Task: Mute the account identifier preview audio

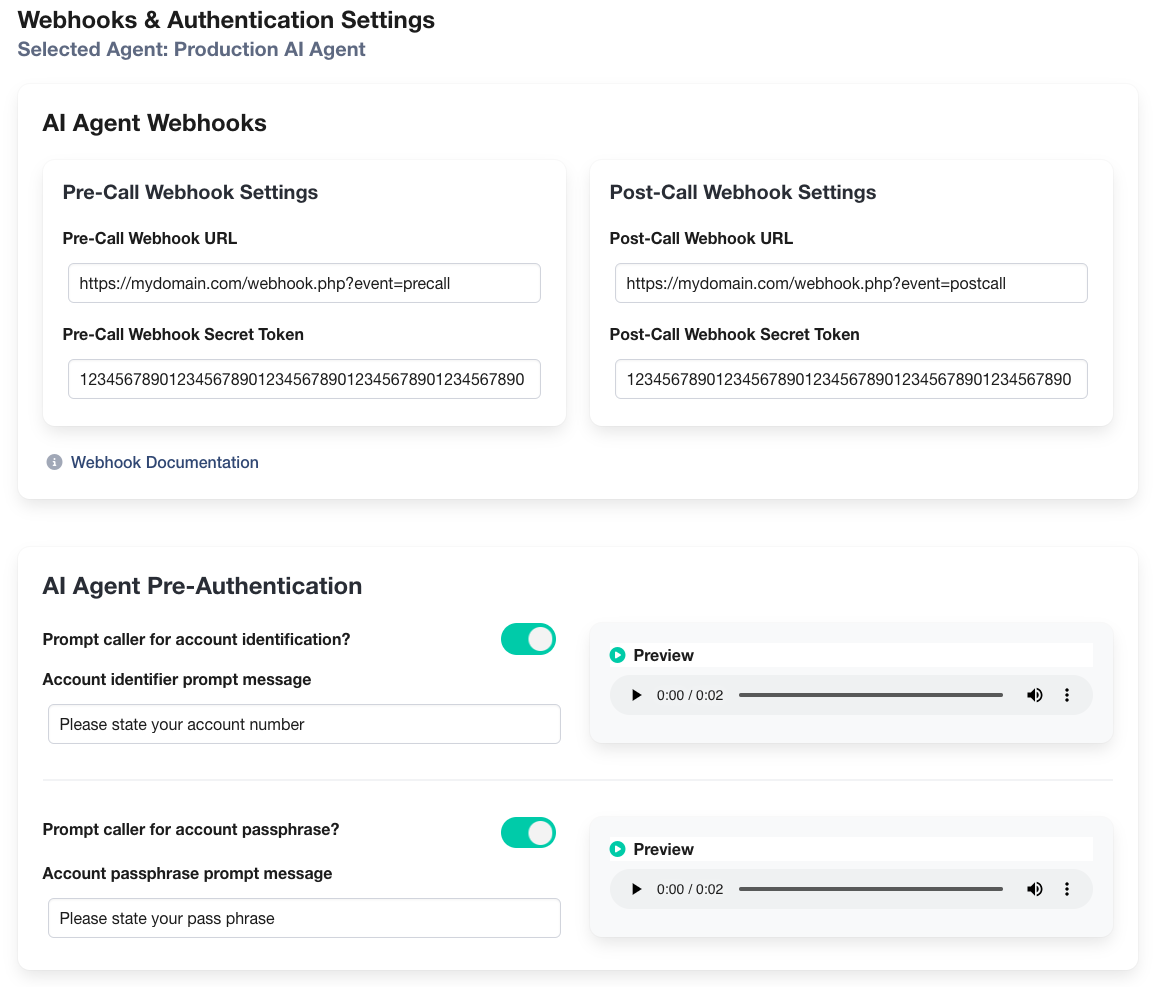Action: tap(1035, 694)
